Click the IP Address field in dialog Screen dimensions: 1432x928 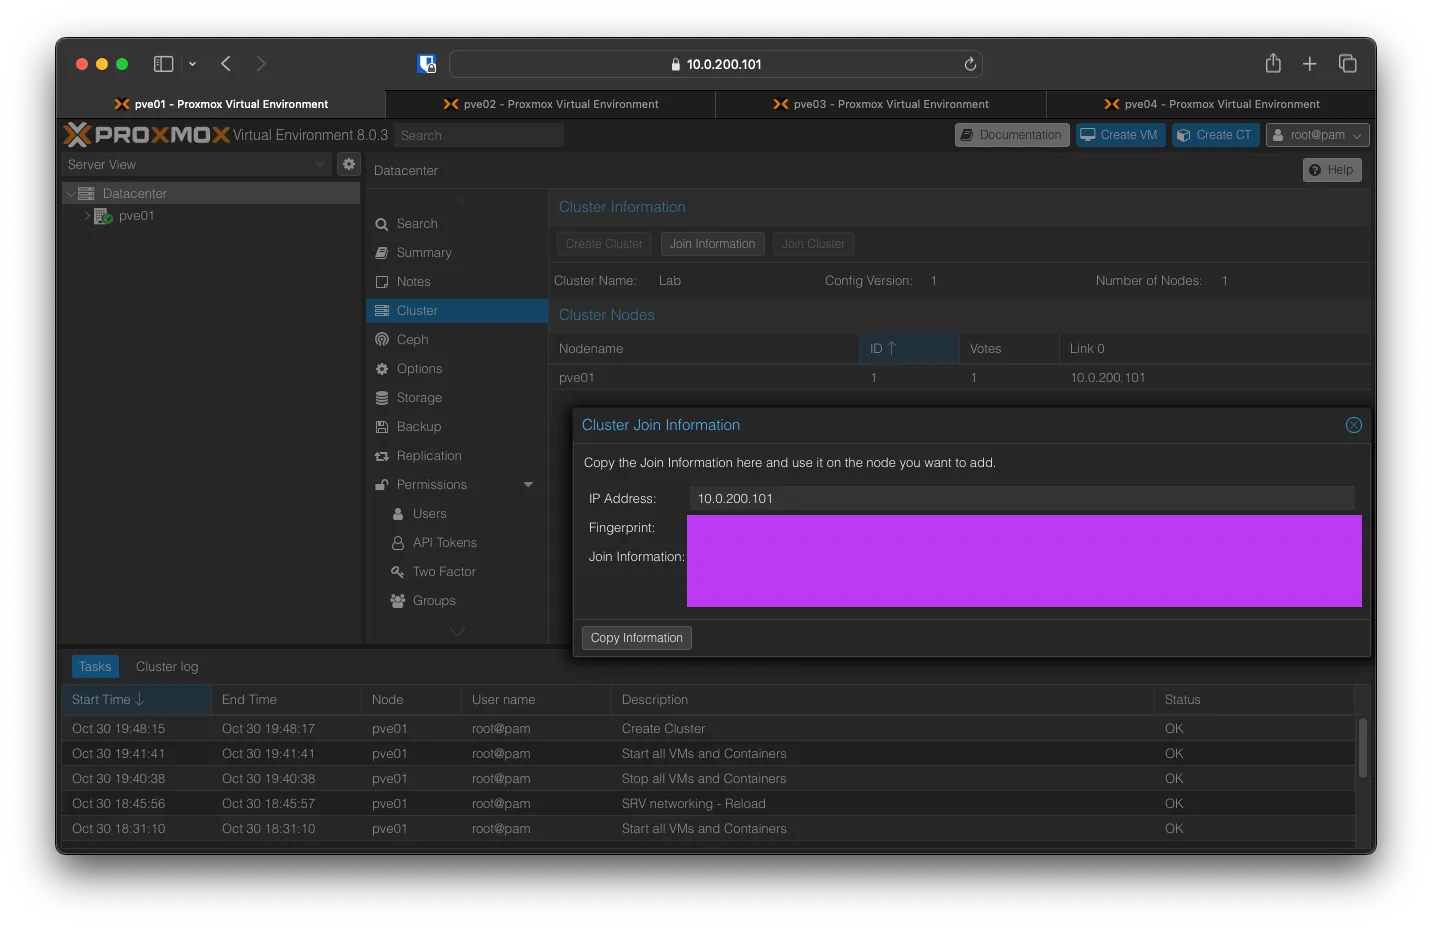pyautogui.click(x=1022, y=498)
